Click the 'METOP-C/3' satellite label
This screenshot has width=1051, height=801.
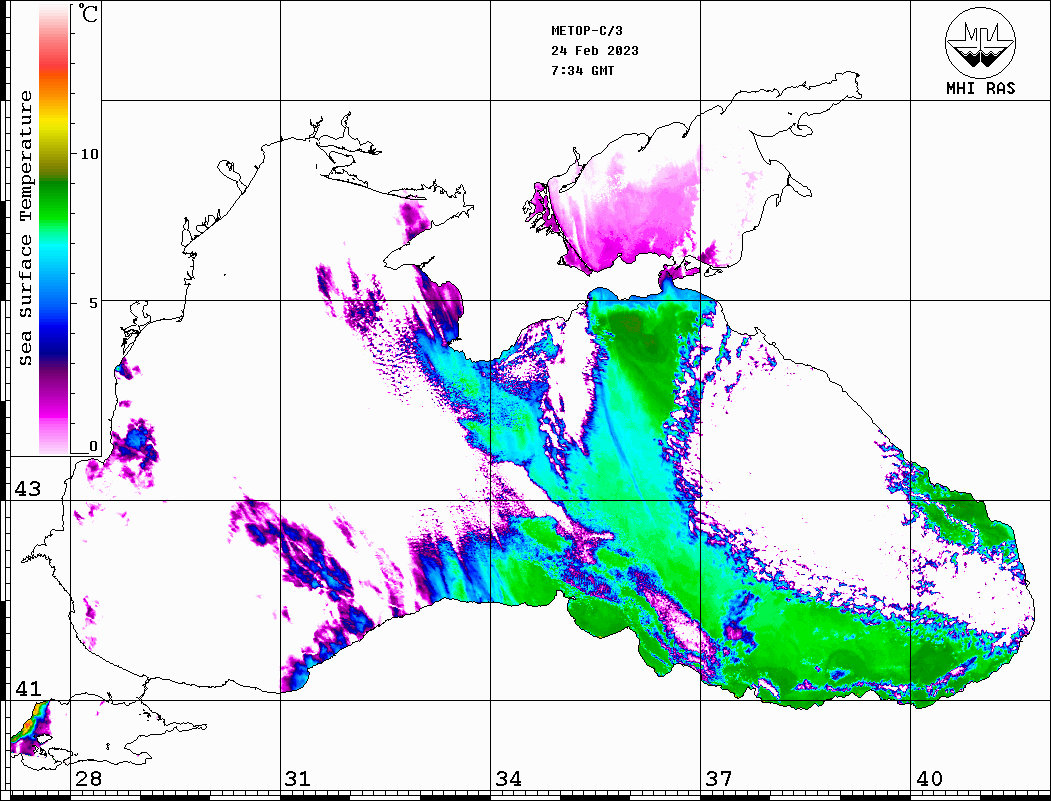click(586, 31)
